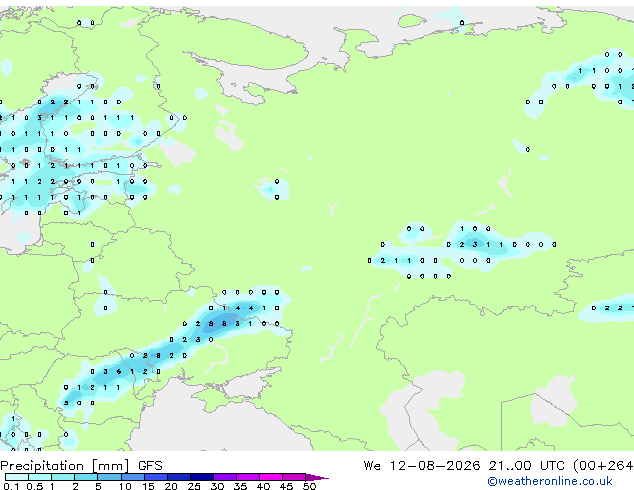Image resolution: width=634 pixels, height=490 pixels.
Task: Click the legend scale label '50'
Action: pos(310,486)
